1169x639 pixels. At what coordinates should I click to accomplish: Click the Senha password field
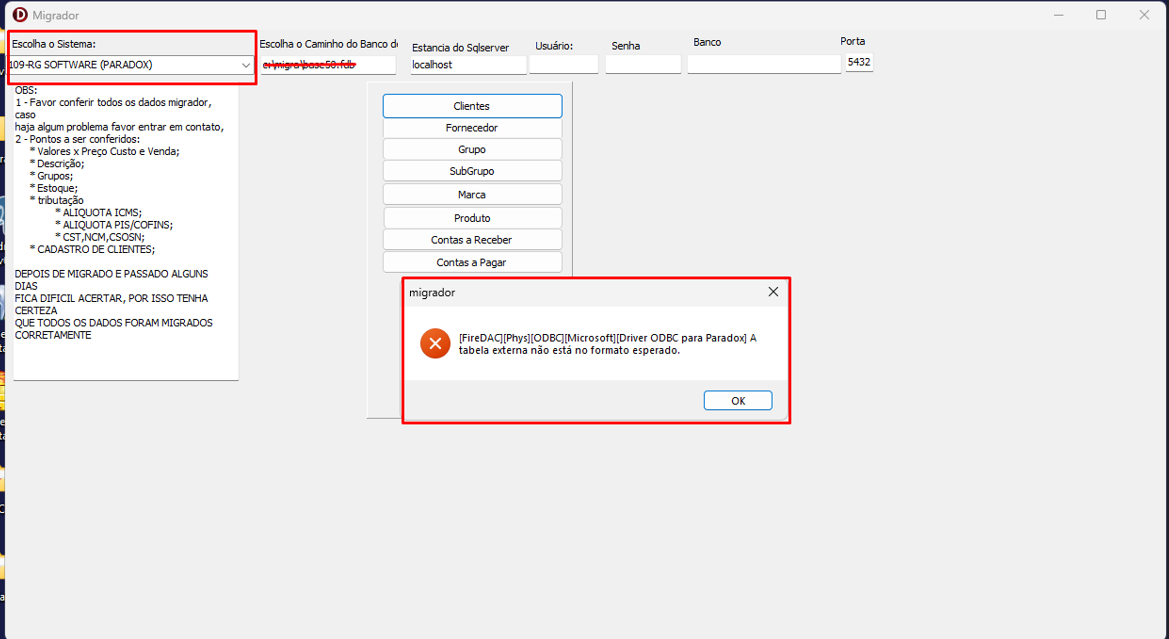coord(642,65)
